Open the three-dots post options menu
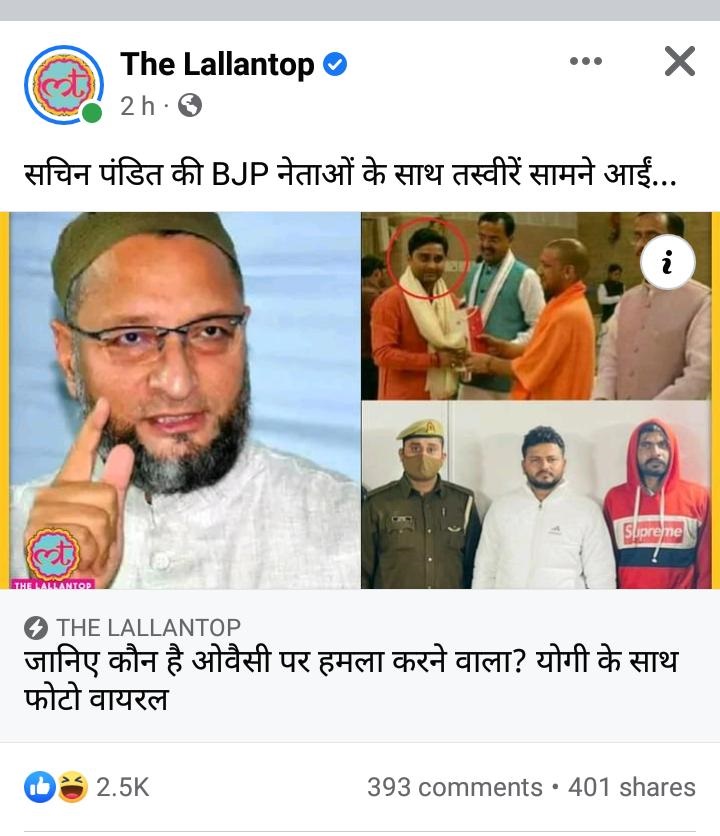 586,61
